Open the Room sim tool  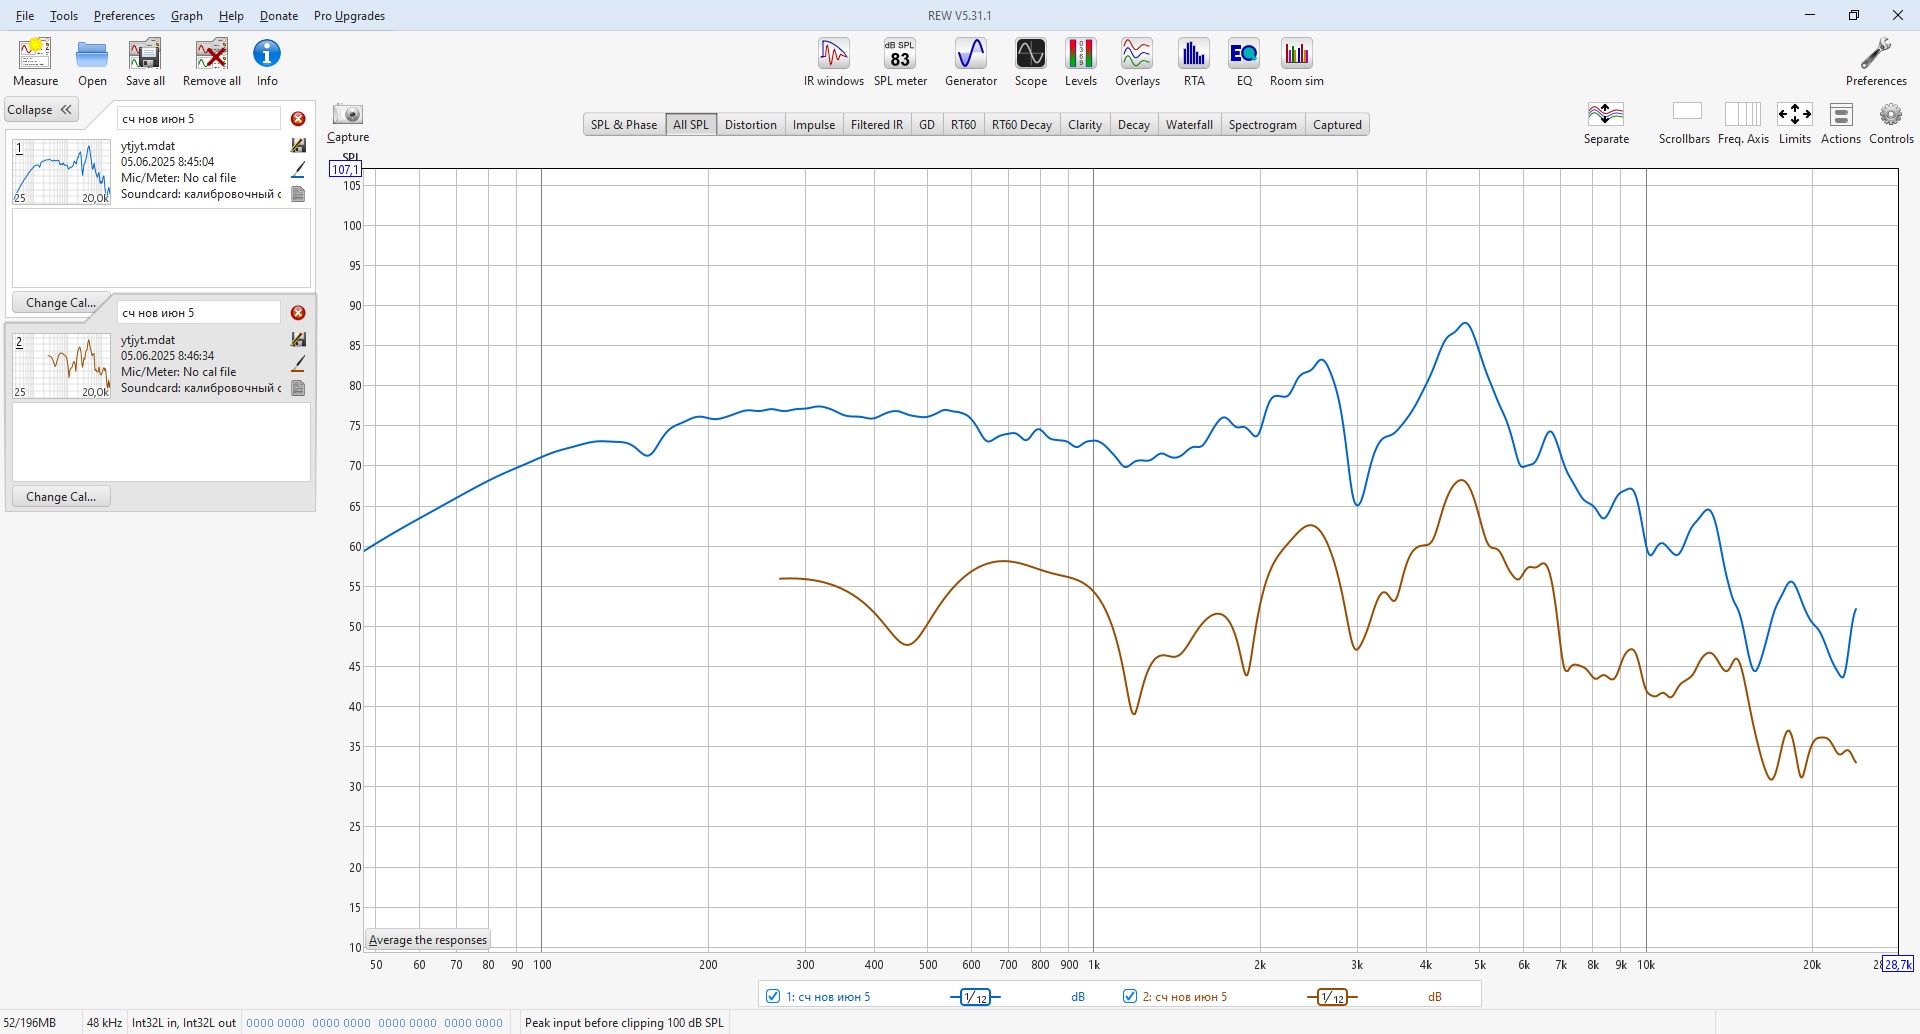[1296, 62]
